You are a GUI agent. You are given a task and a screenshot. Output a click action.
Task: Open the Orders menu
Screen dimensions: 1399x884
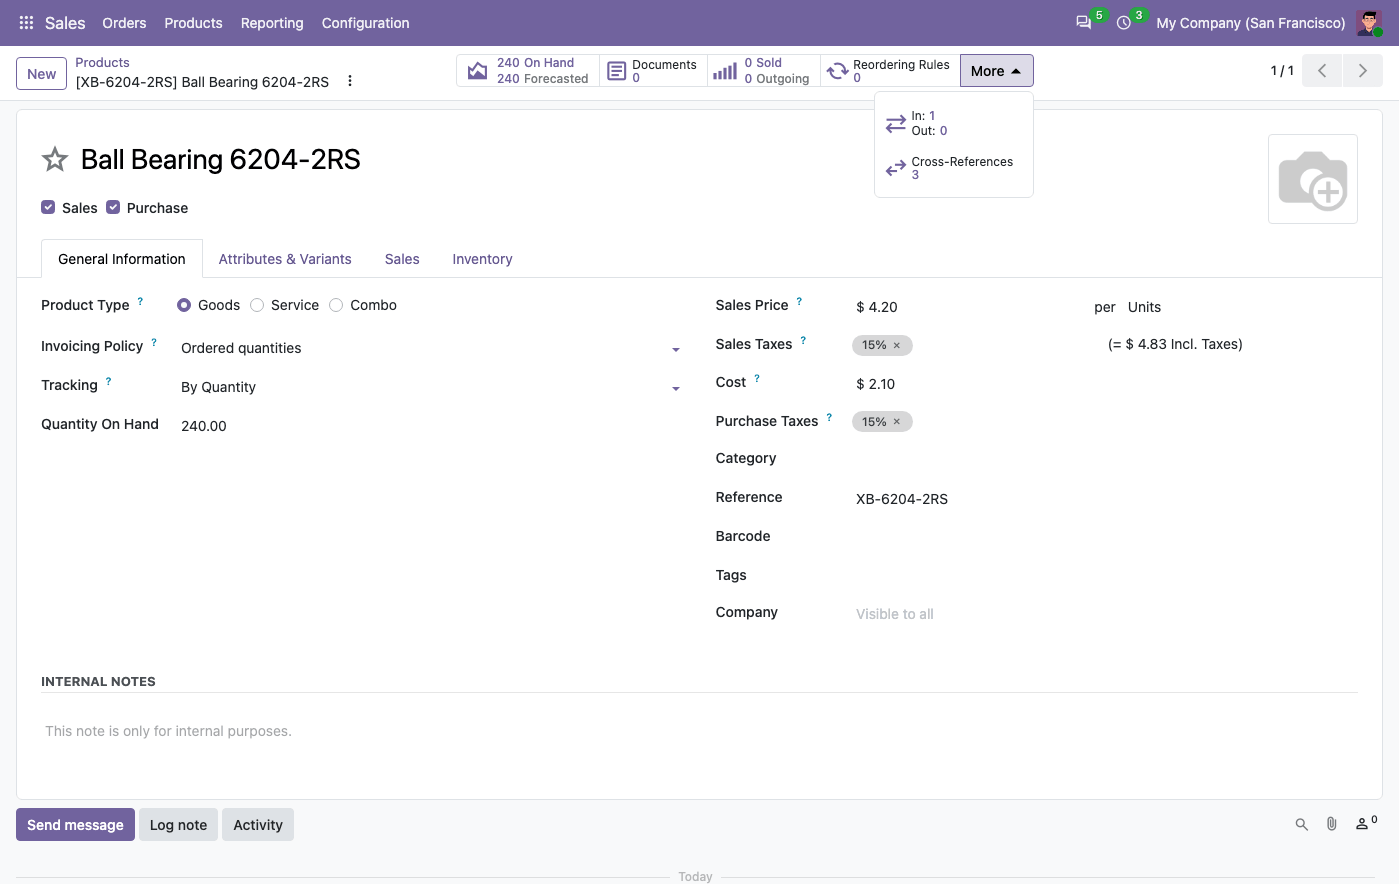pyautogui.click(x=124, y=23)
